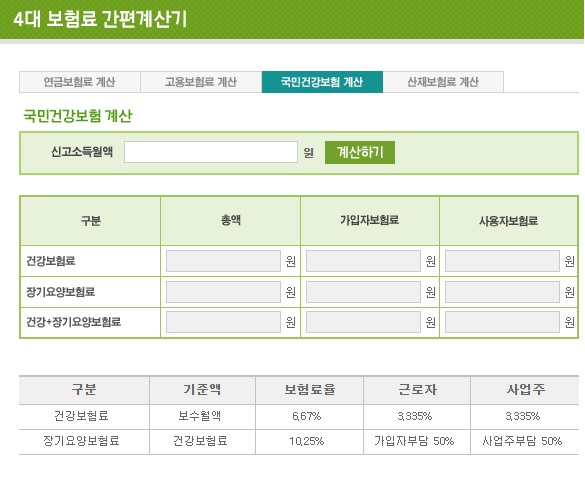Click the 보험료율 header in rate table
The height and width of the screenshot is (493, 585).
pyautogui.click(x=309, y=390)
